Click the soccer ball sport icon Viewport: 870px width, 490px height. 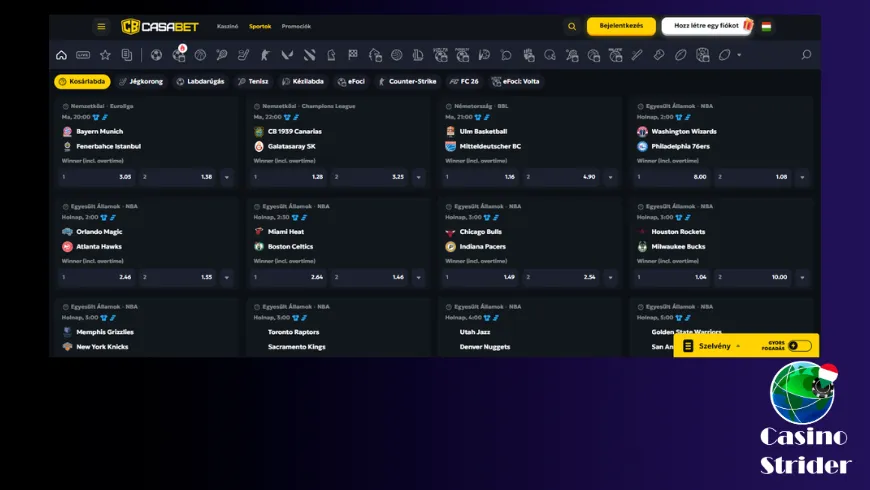coord(156,55)
